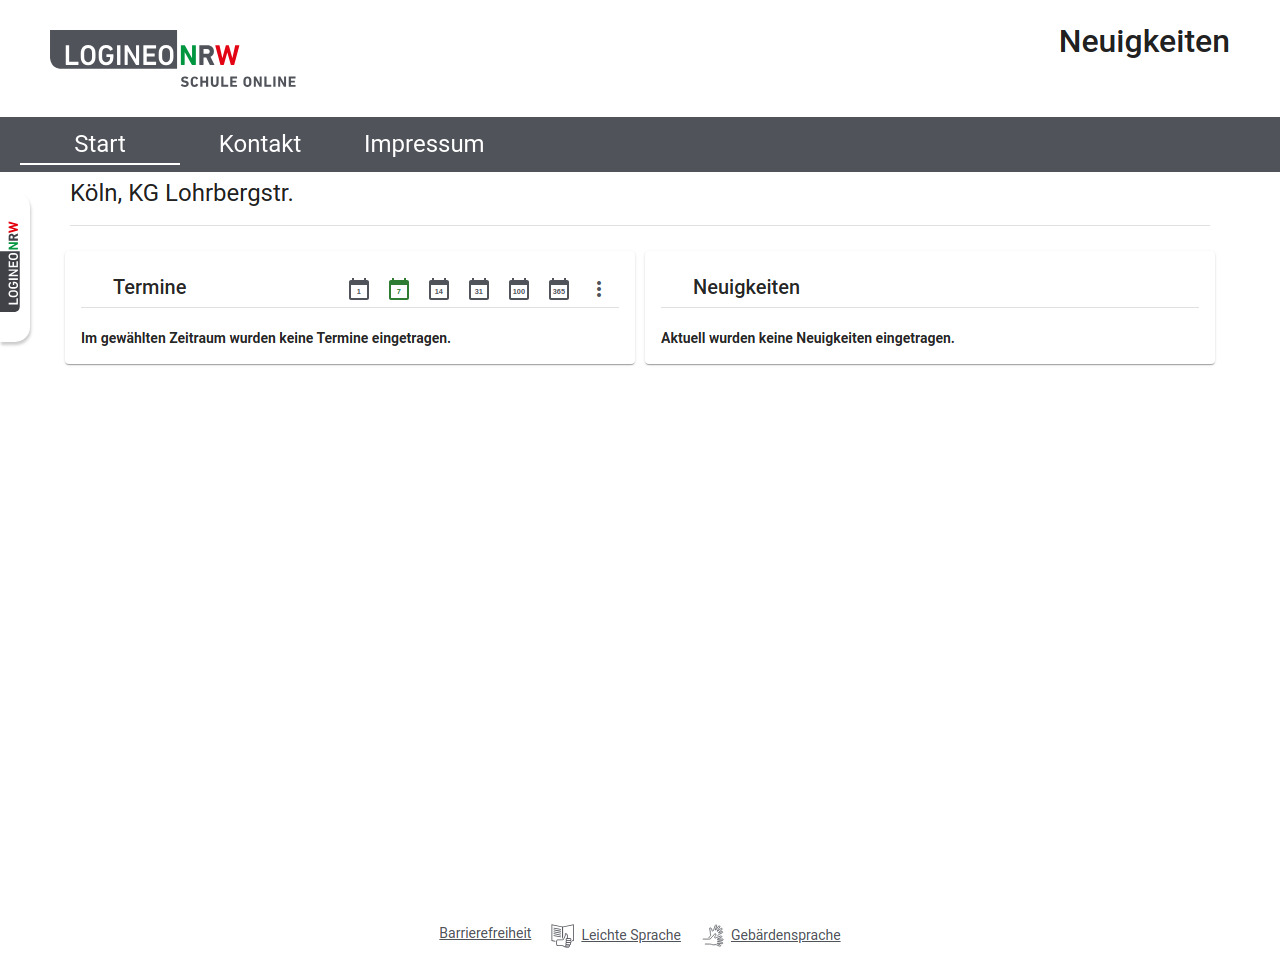Screen dimensions: 1280x960
Task: Open the Start tab
Action: pyautogui.click(x=100, y=144)
